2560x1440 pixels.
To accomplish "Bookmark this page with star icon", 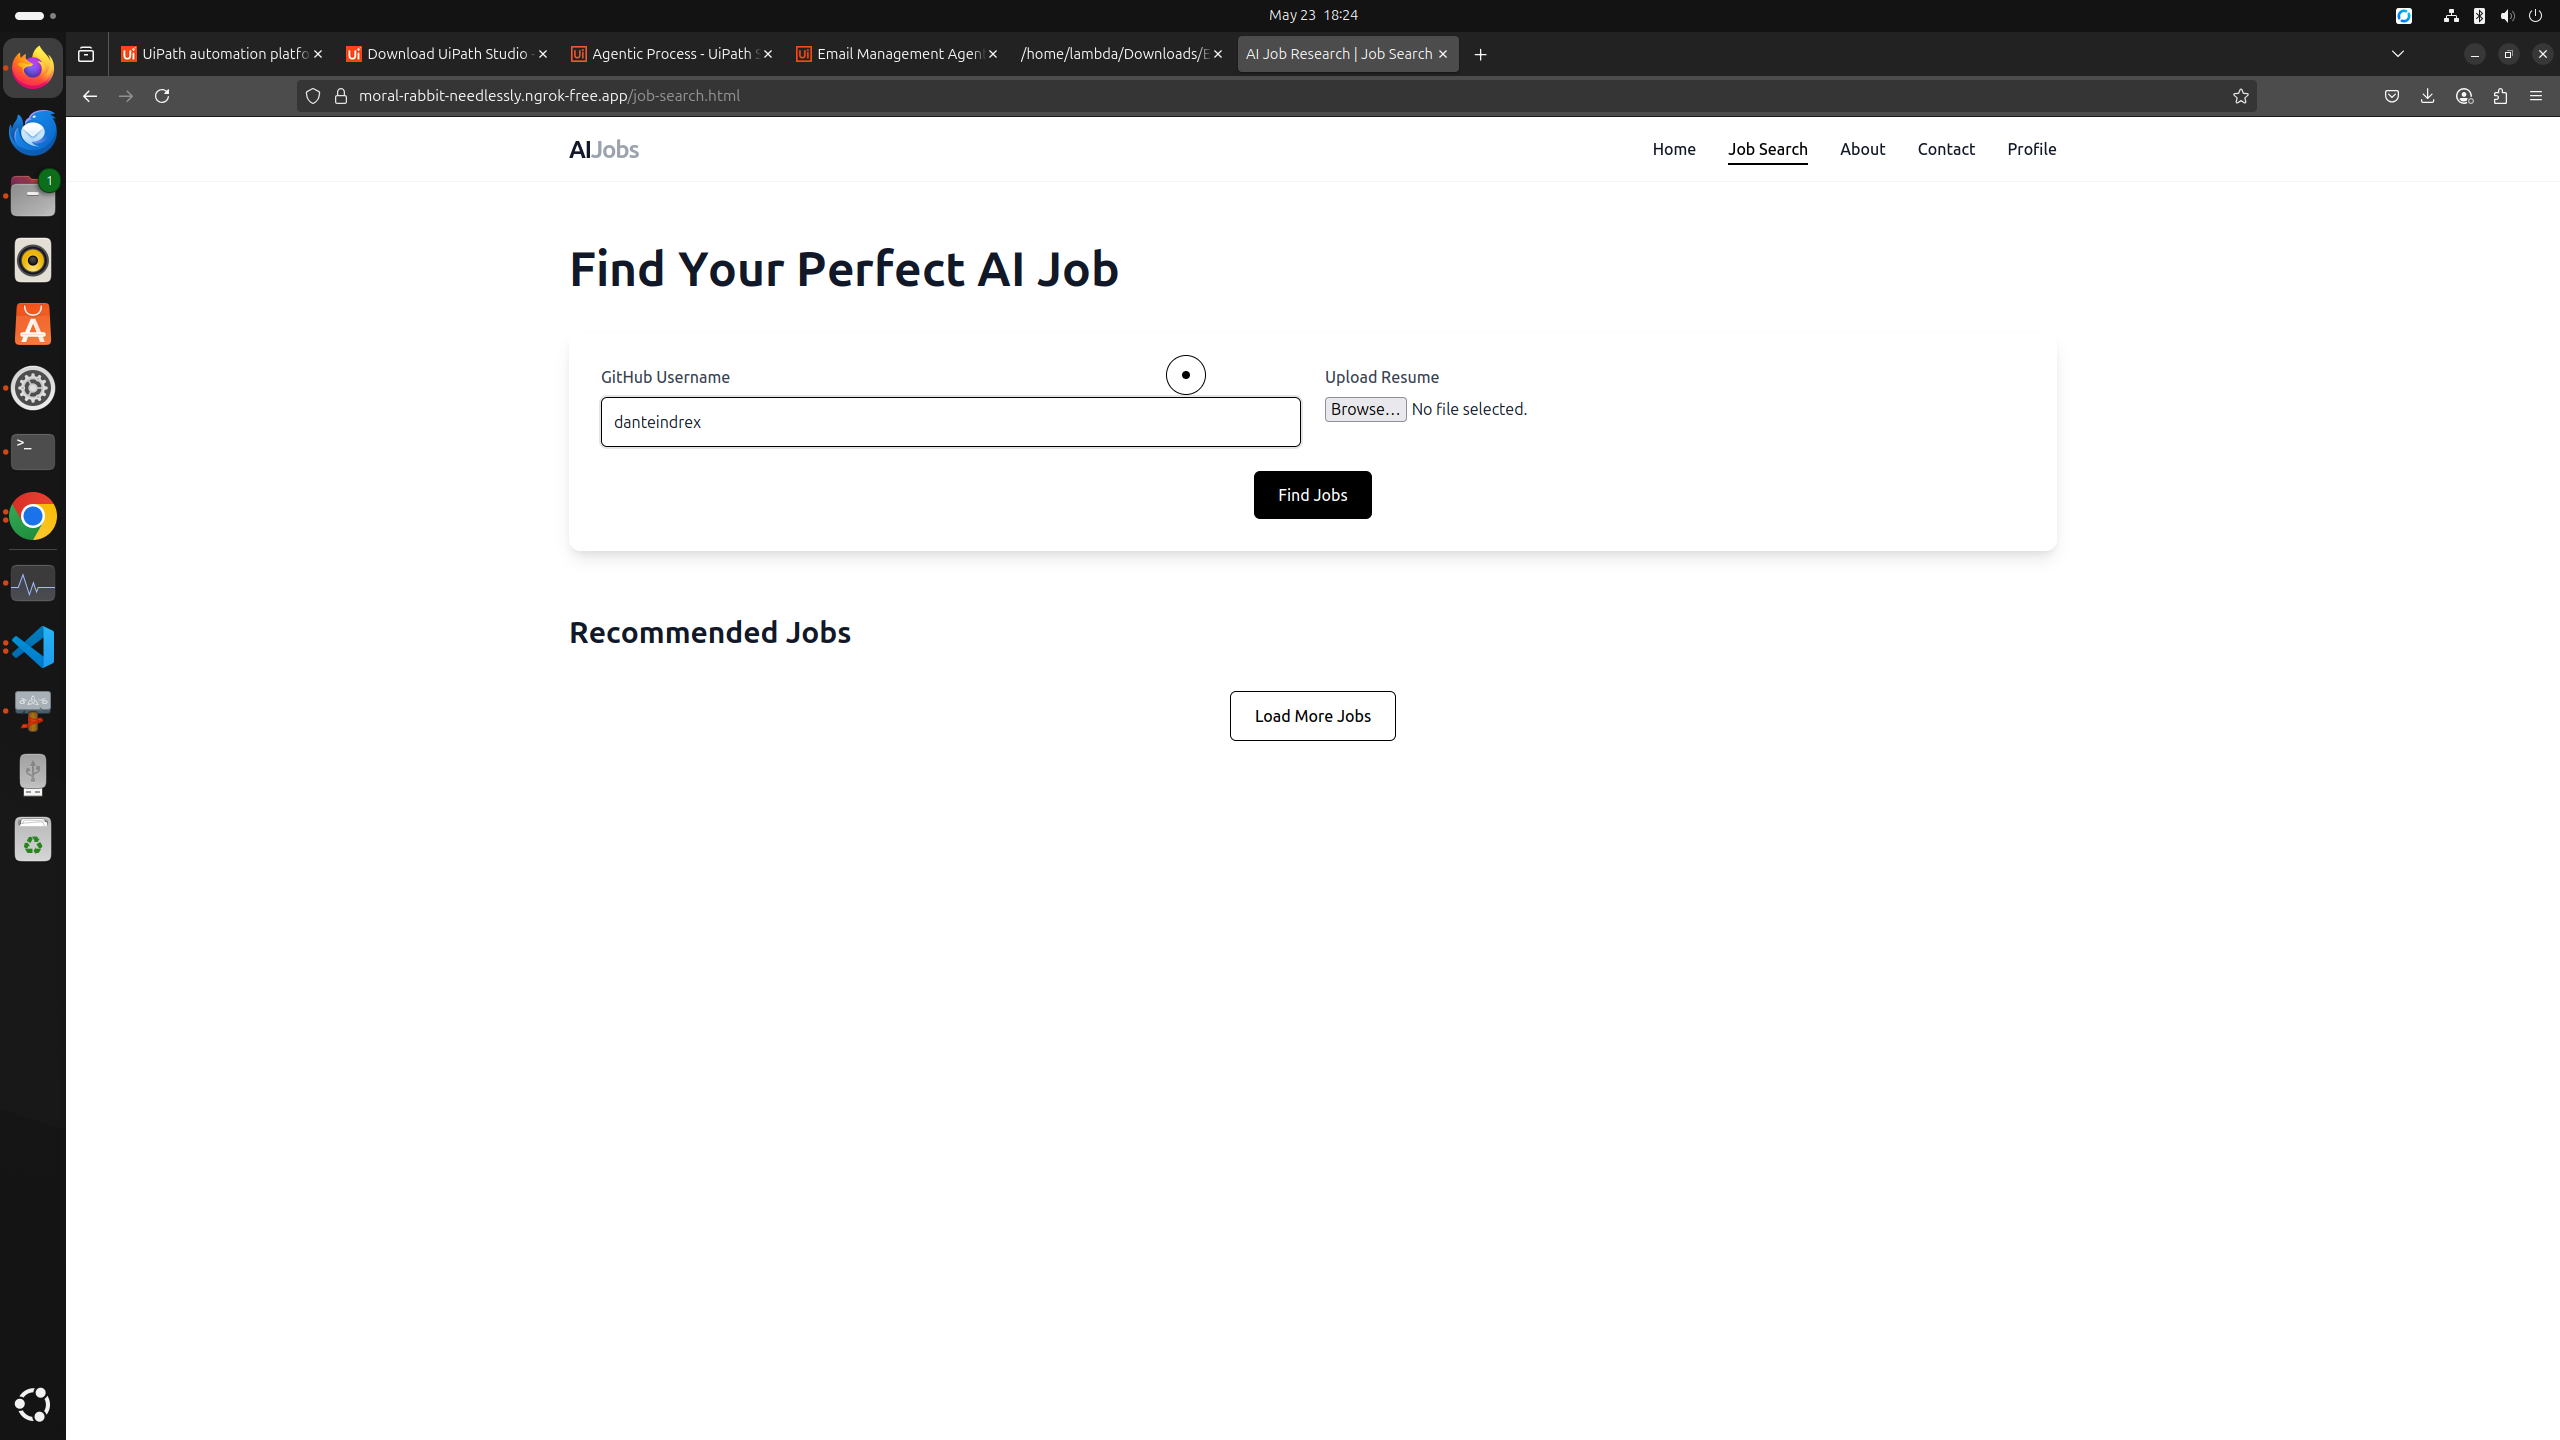I will pos(2240,96).
